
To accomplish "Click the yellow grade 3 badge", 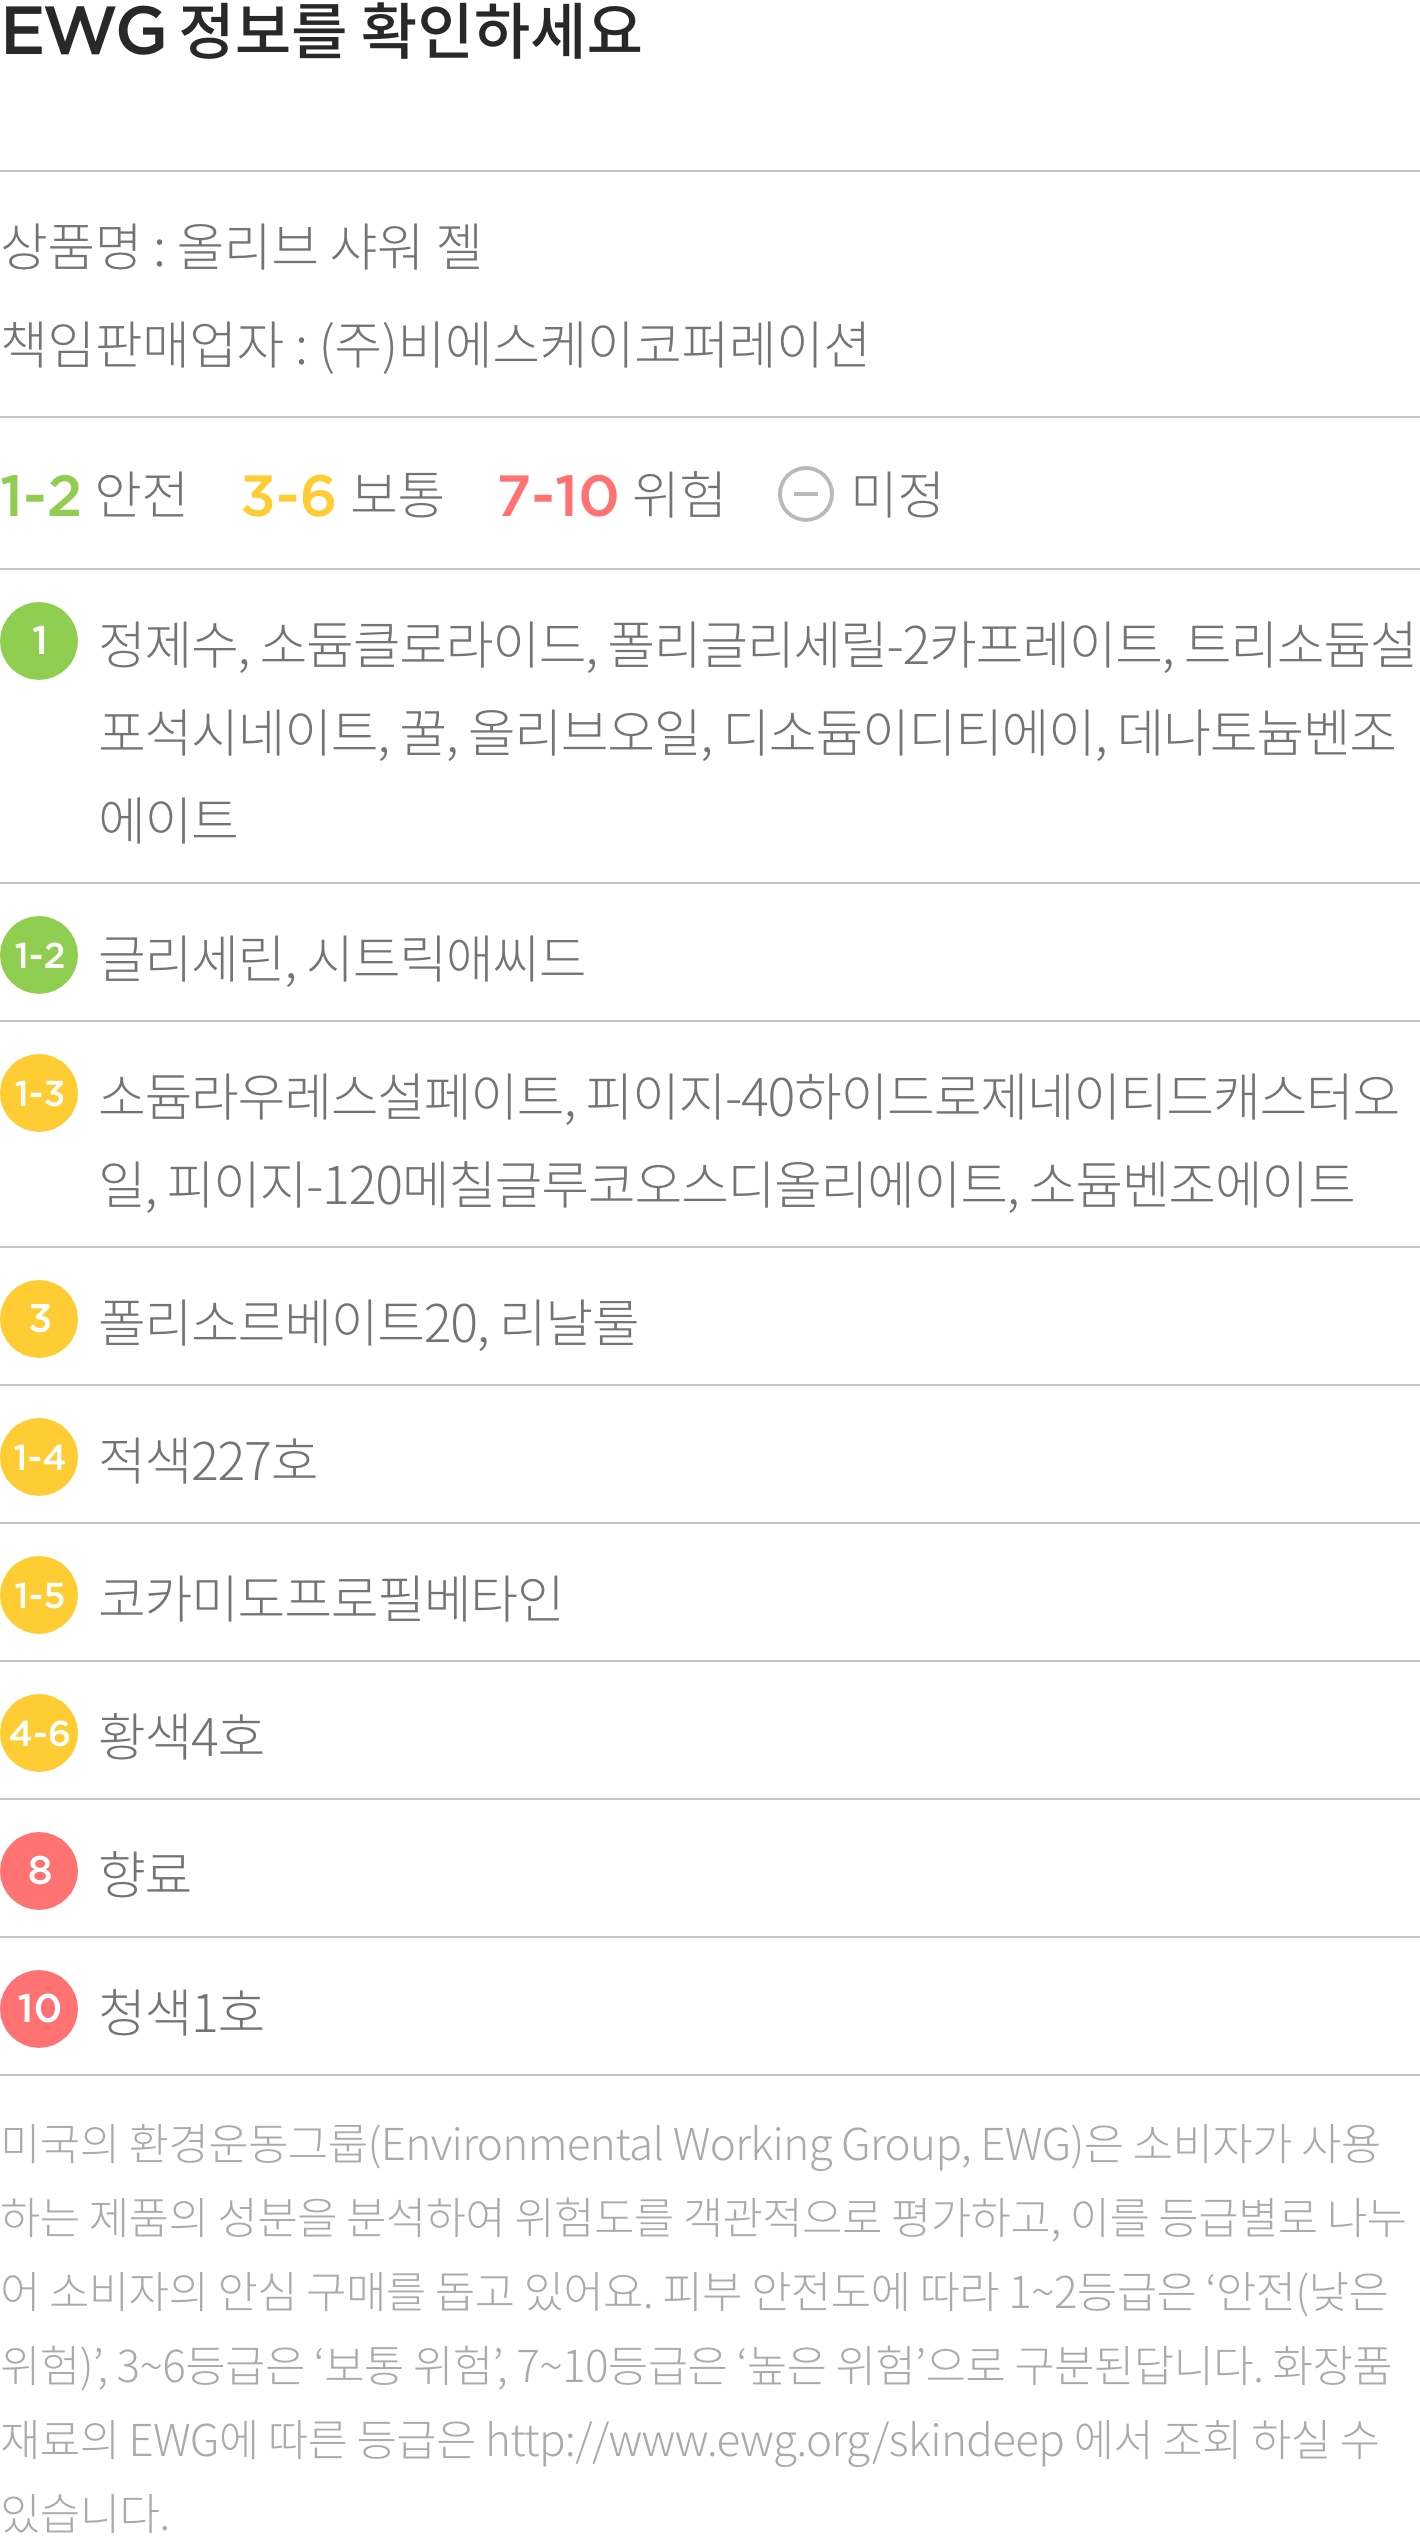I will 39,1319.
